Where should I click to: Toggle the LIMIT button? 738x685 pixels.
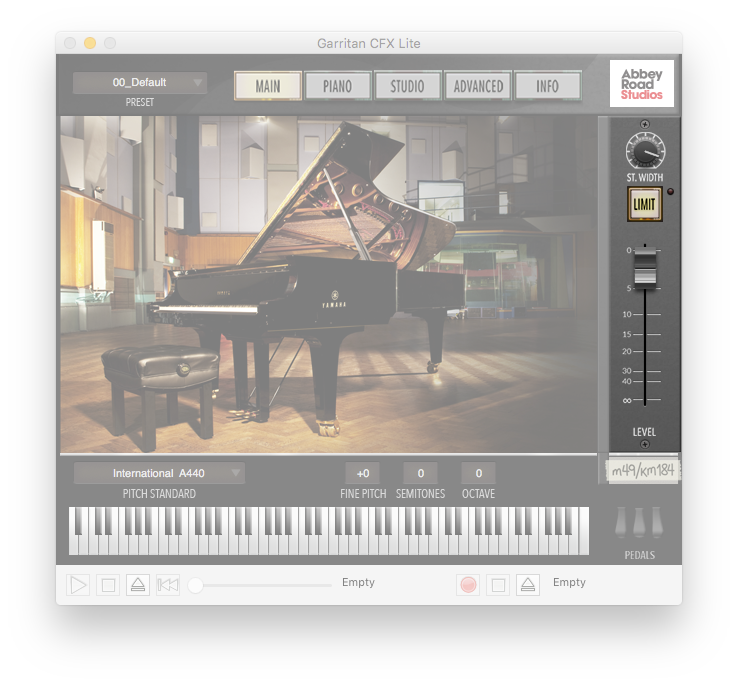644,204
